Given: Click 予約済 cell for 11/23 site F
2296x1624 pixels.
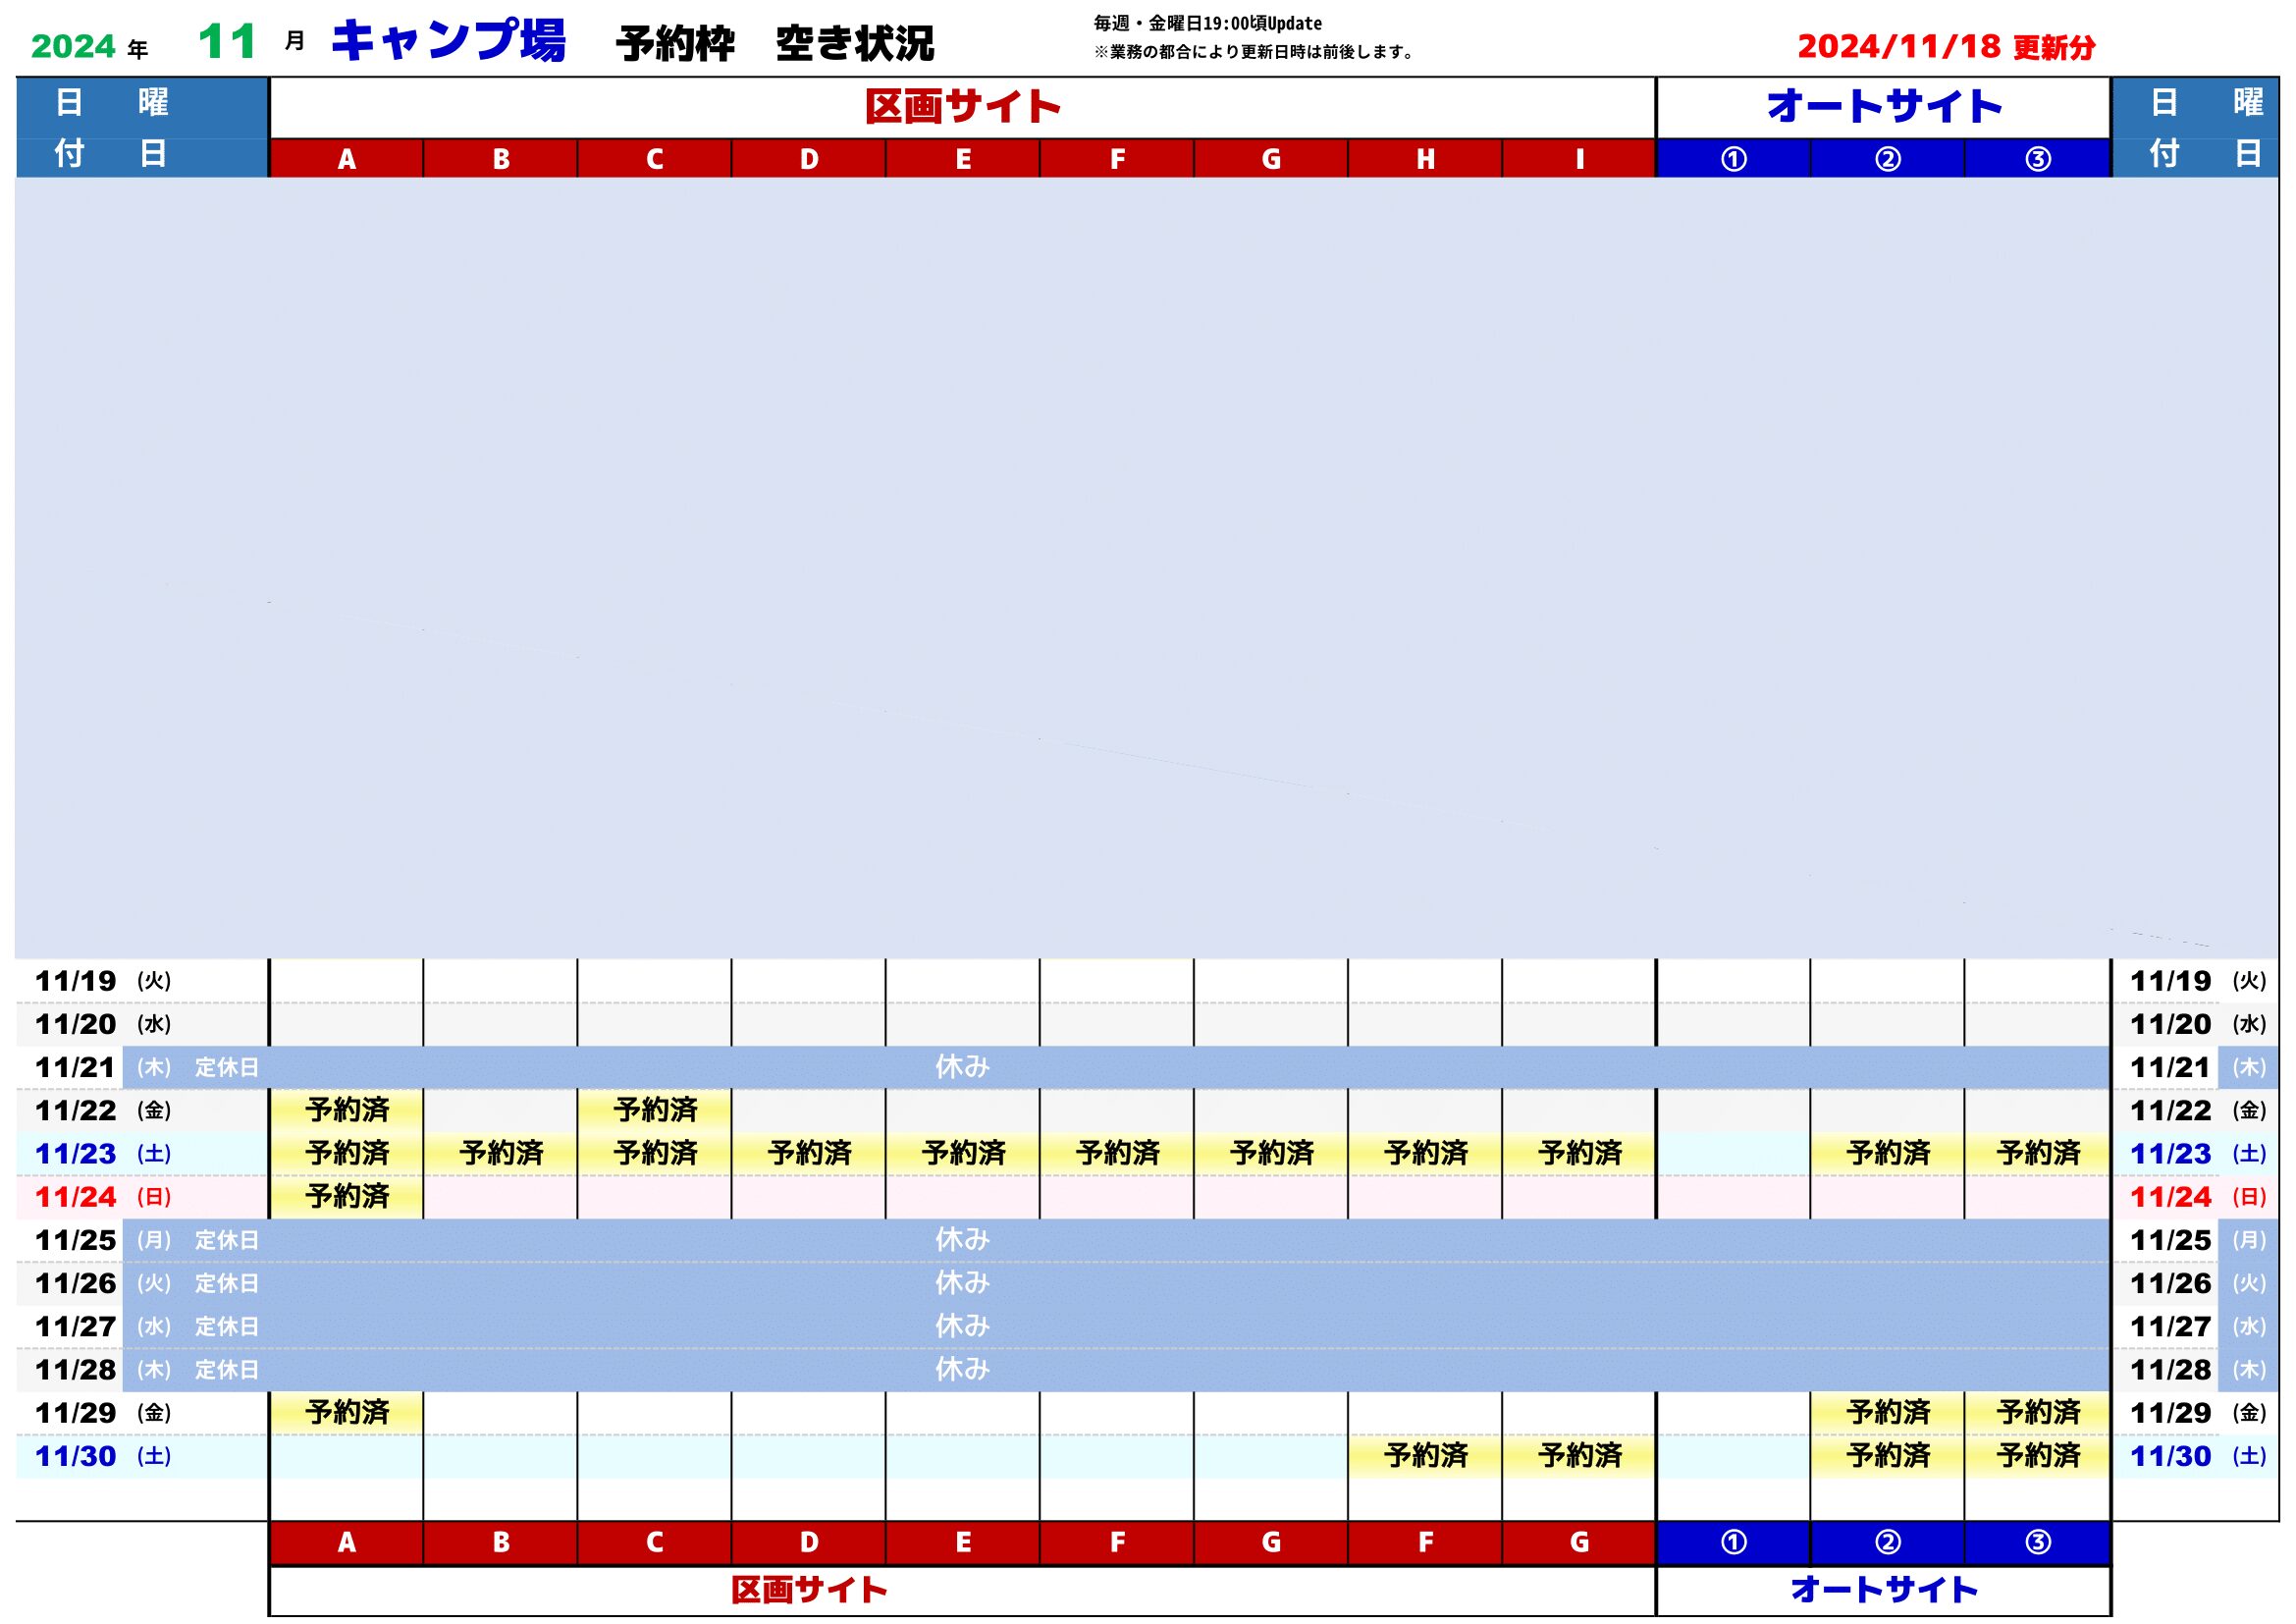Looking at the screenshot, I should (x=1117, y=1154).
